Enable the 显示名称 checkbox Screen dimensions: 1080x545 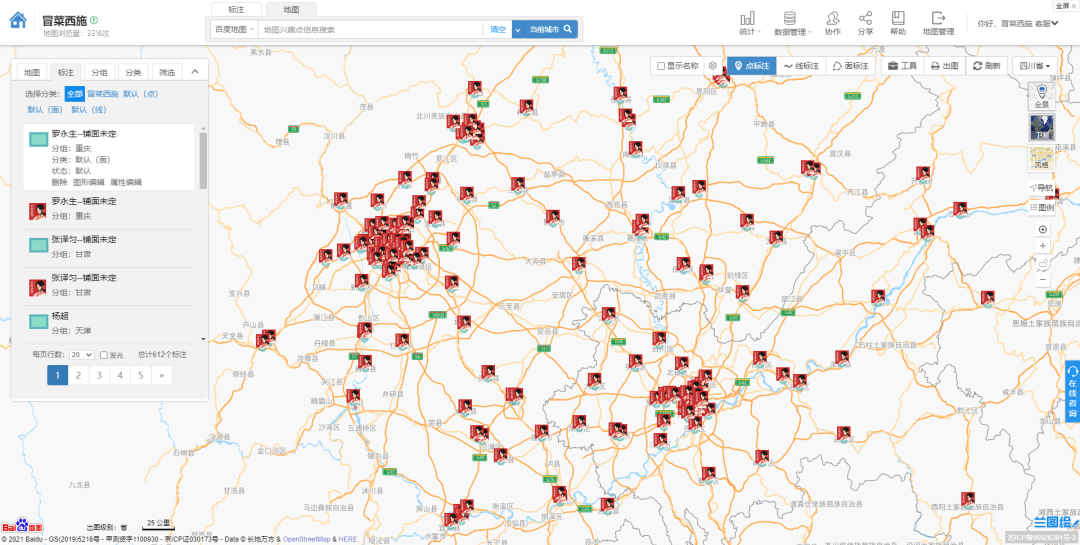coord(660,66)
